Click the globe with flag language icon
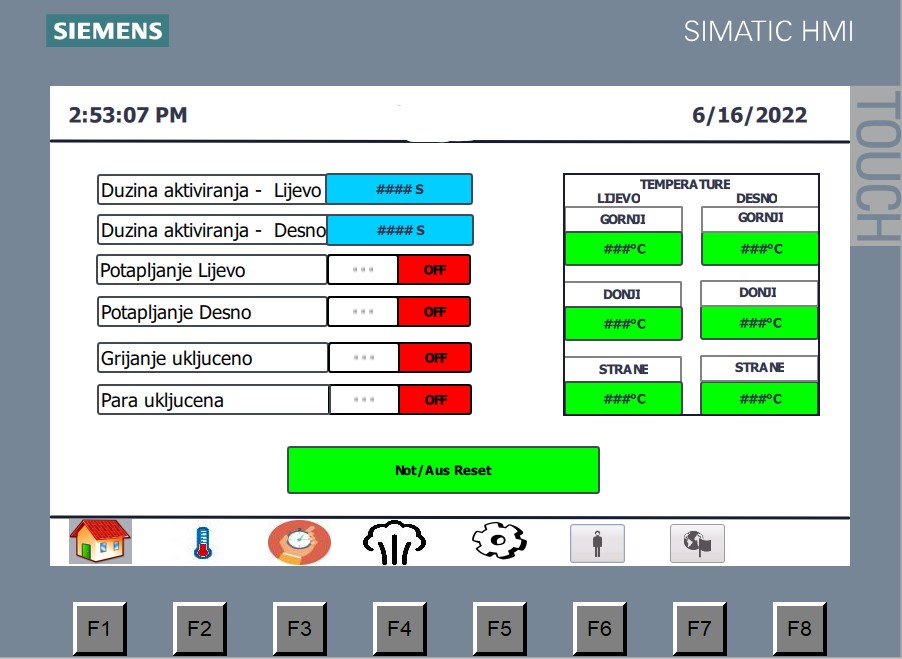 point(697,543)
